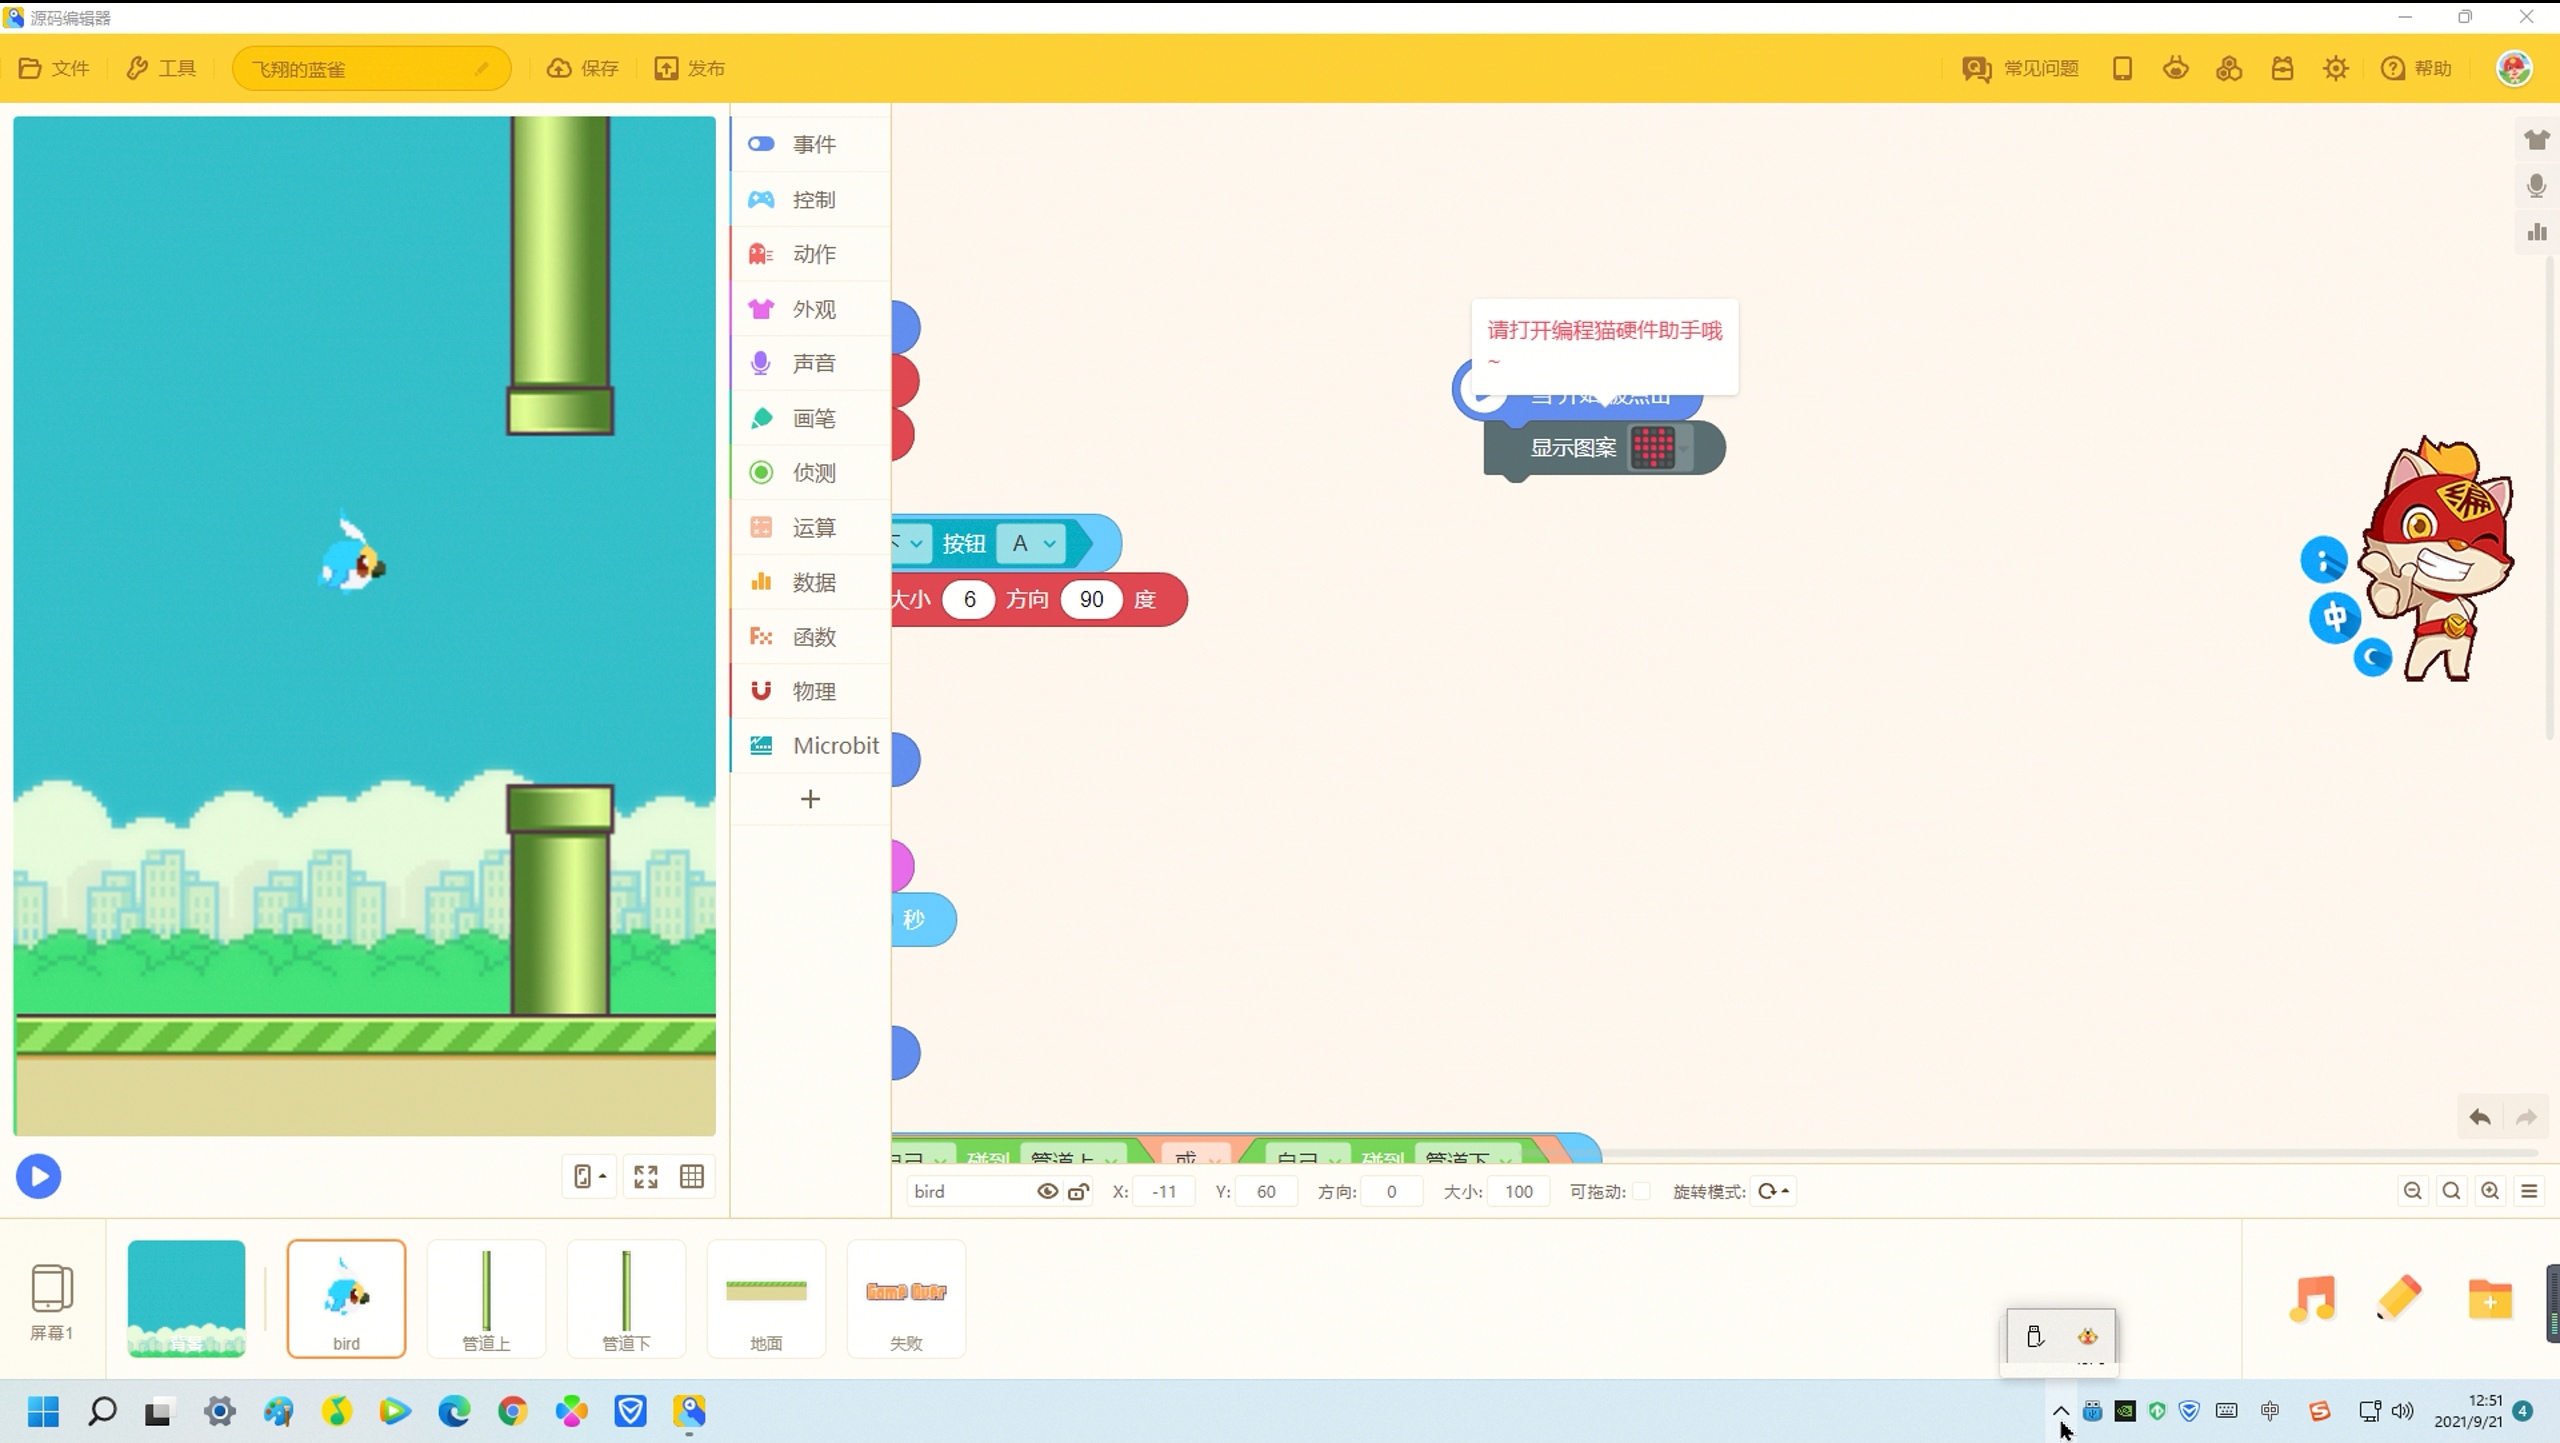2560x1443 pixels.
Task: Open the user avatar profile
Action: click(x=2514, y=68)
